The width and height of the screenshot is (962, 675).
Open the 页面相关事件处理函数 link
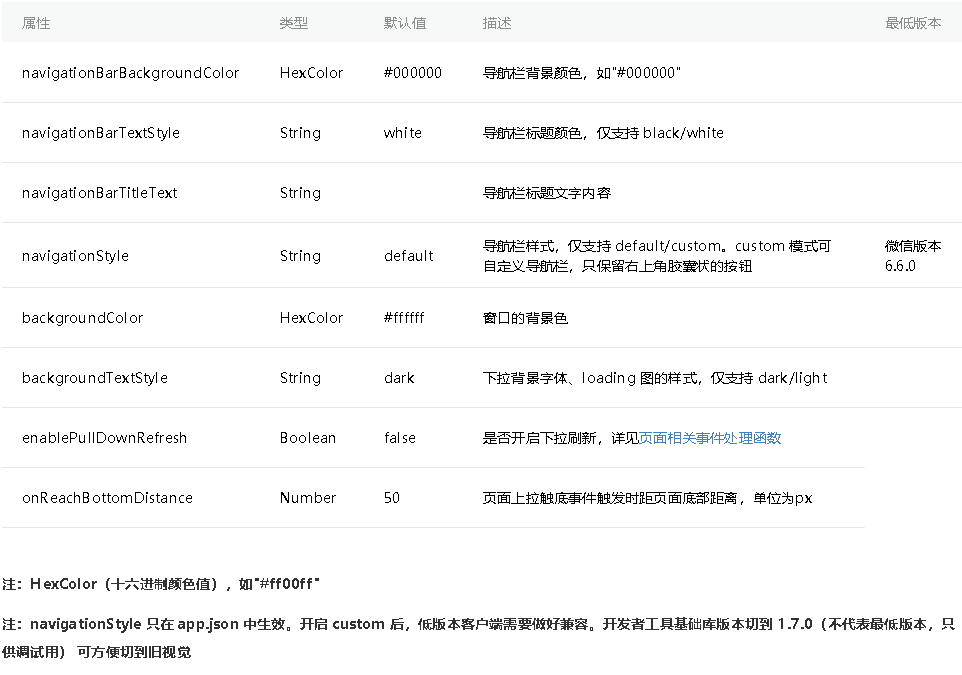tap(710, 438)
